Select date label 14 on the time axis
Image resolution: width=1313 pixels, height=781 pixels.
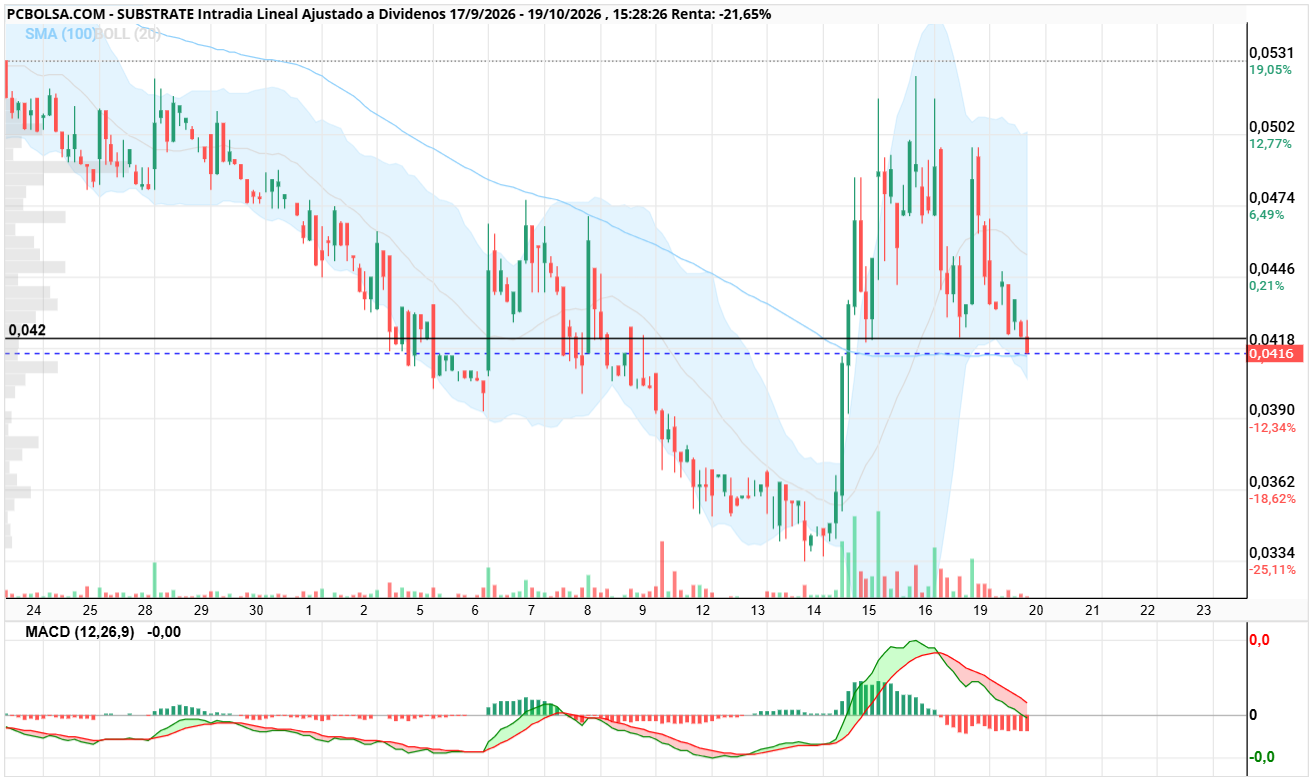tap(814, 610)
